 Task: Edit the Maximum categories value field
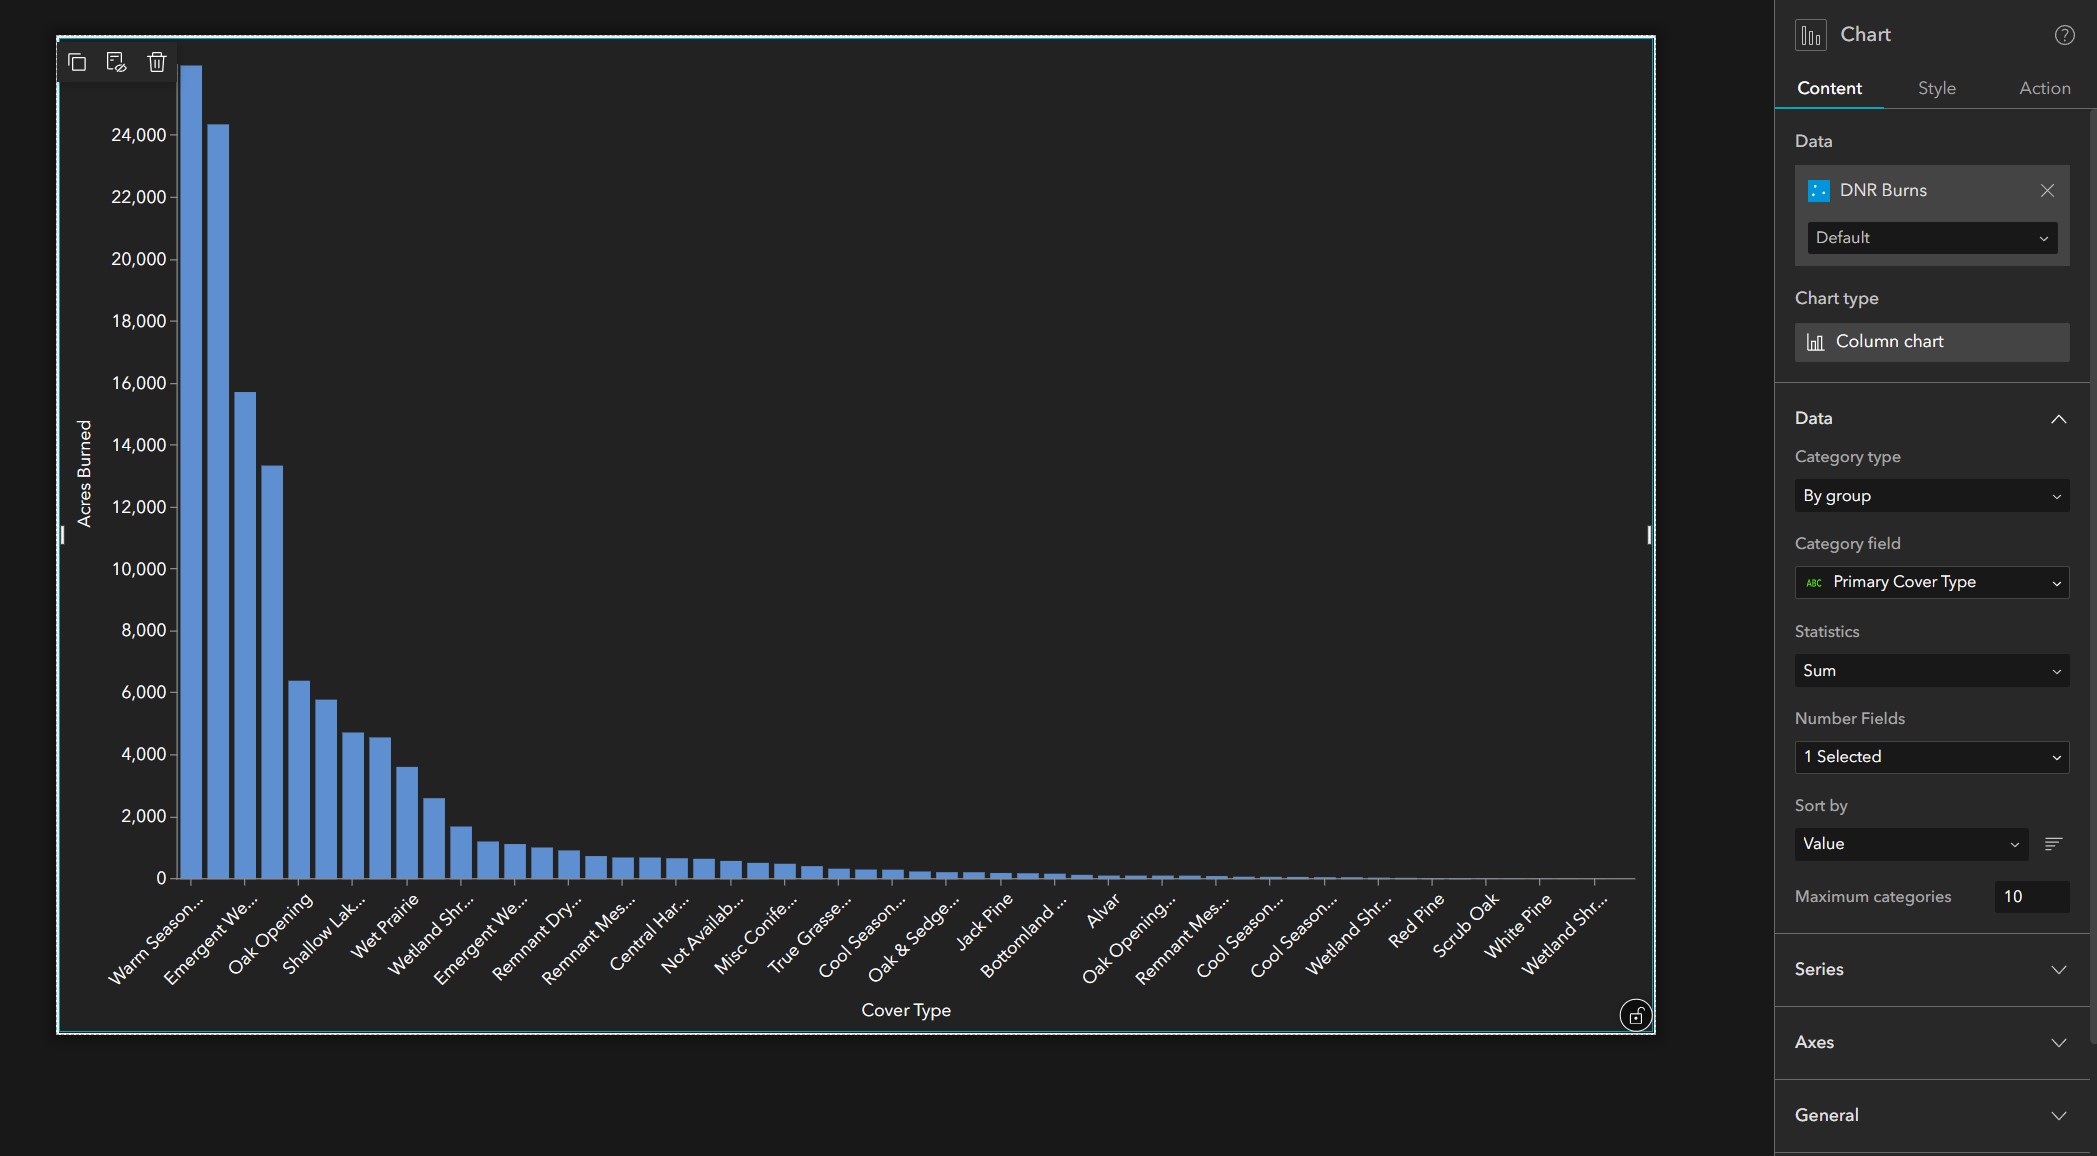pos(2031,897)
